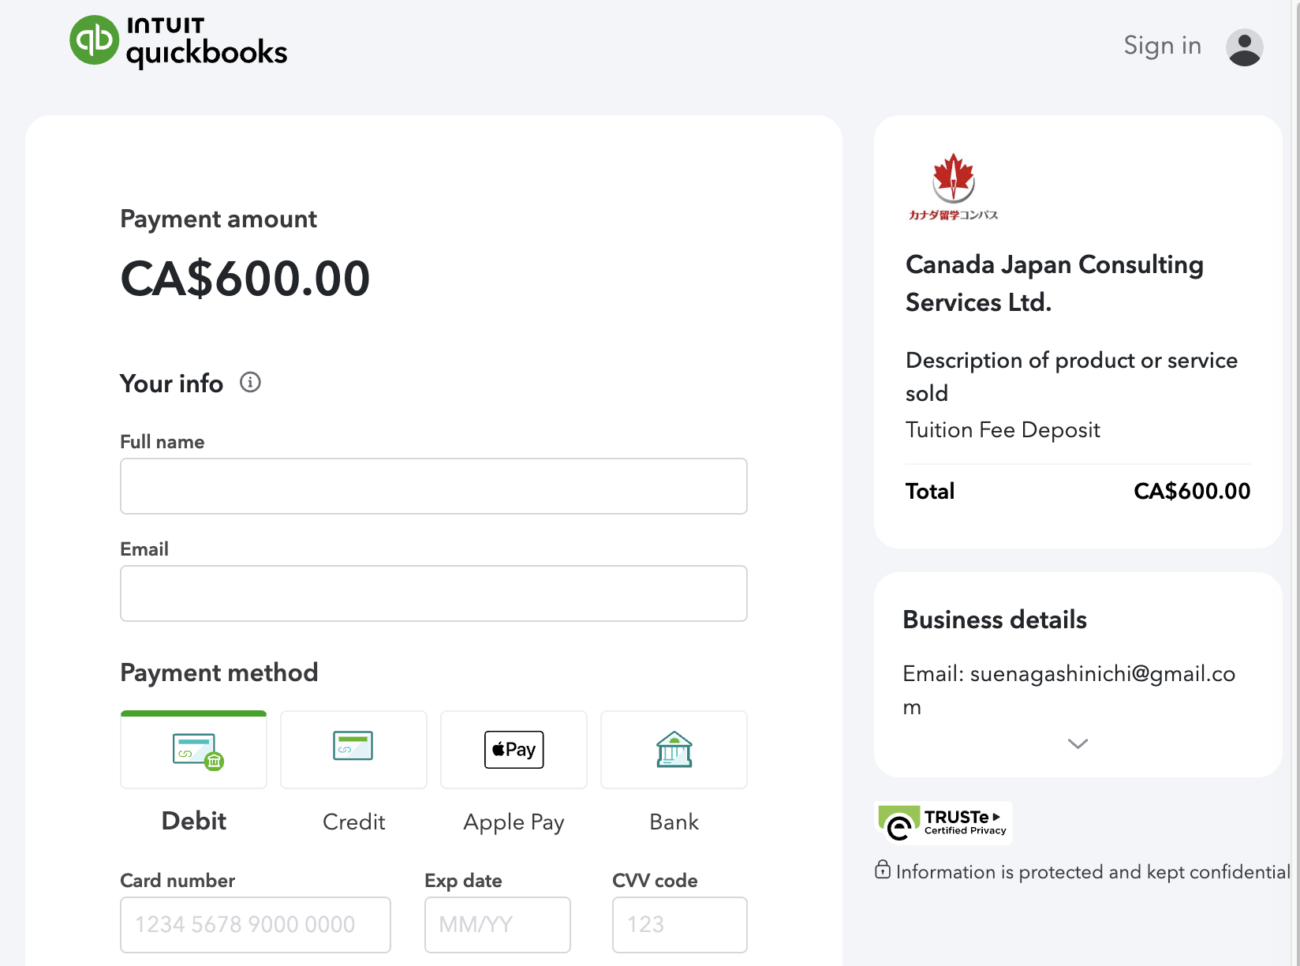Image resolution: width=1300 pixels, height=966 pixels.
Task: Pick the Bank building icon
Action: coord(674,749)
